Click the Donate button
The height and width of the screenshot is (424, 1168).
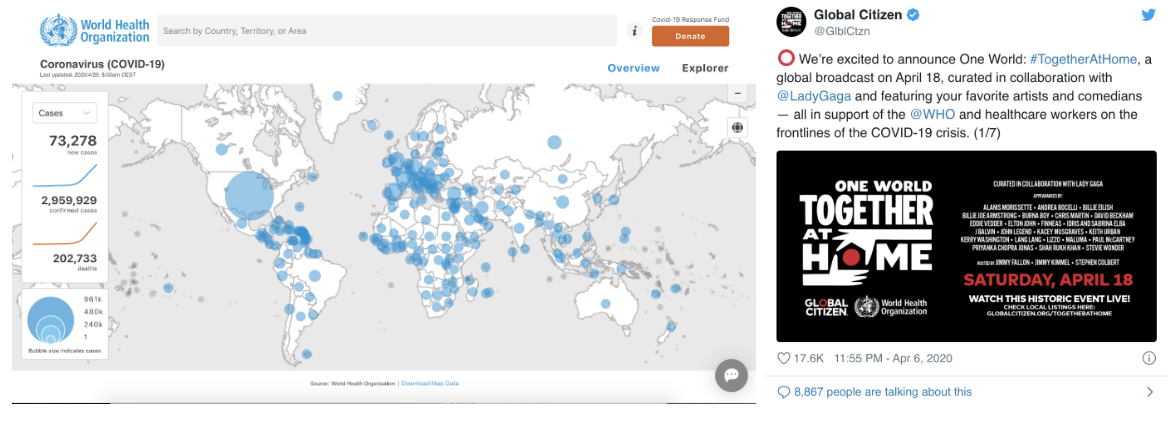pyautogui.click(x=691, y=37)
